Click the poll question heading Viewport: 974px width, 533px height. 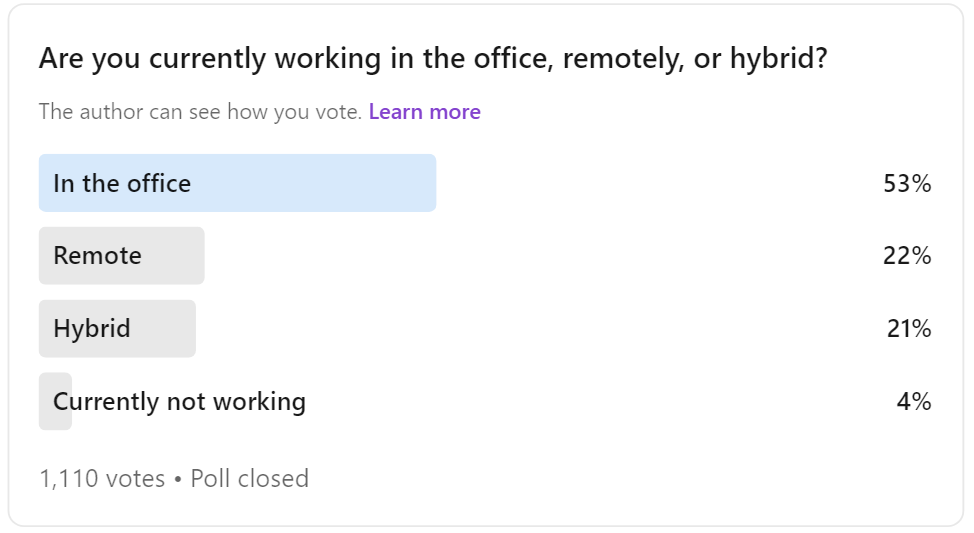coord(432,59)
